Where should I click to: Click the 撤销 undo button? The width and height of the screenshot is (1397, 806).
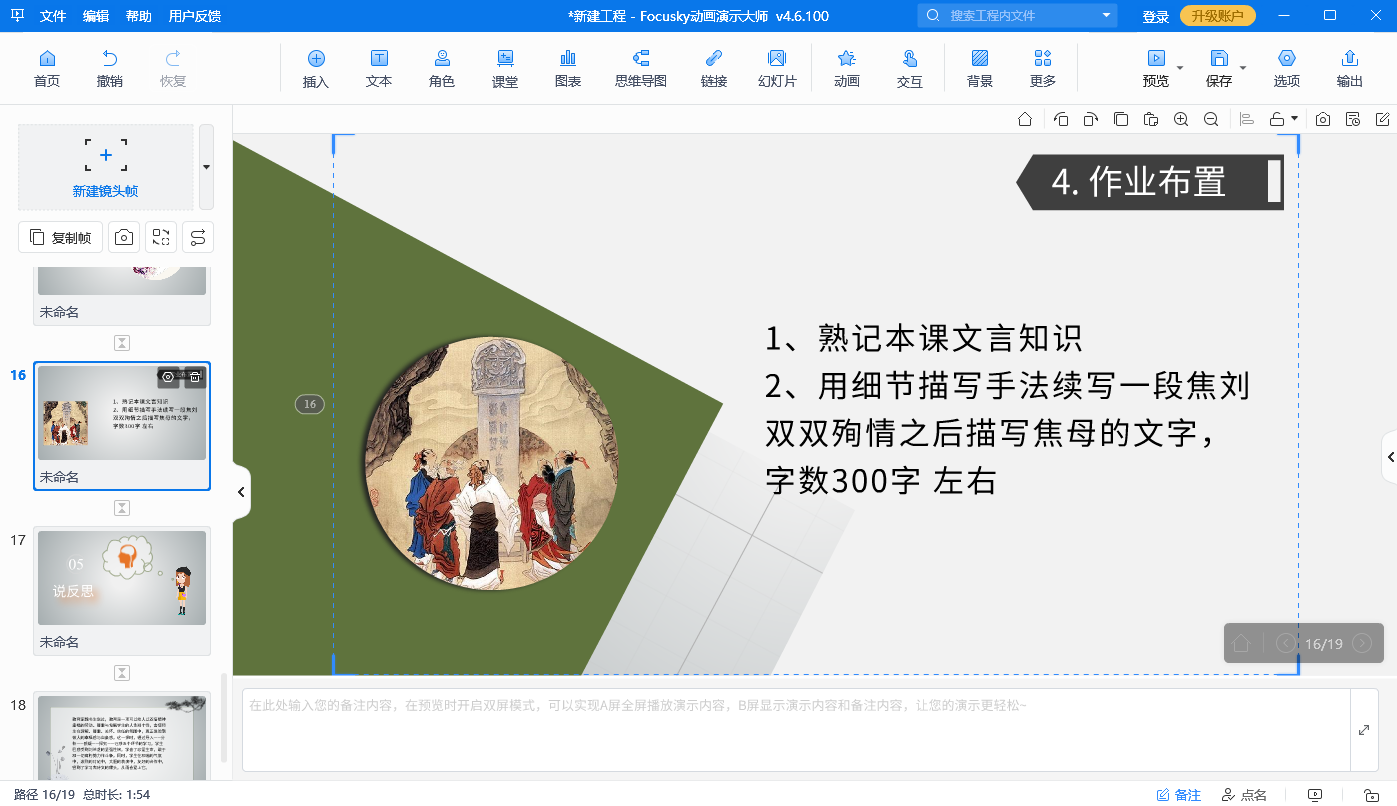[110, 69]
